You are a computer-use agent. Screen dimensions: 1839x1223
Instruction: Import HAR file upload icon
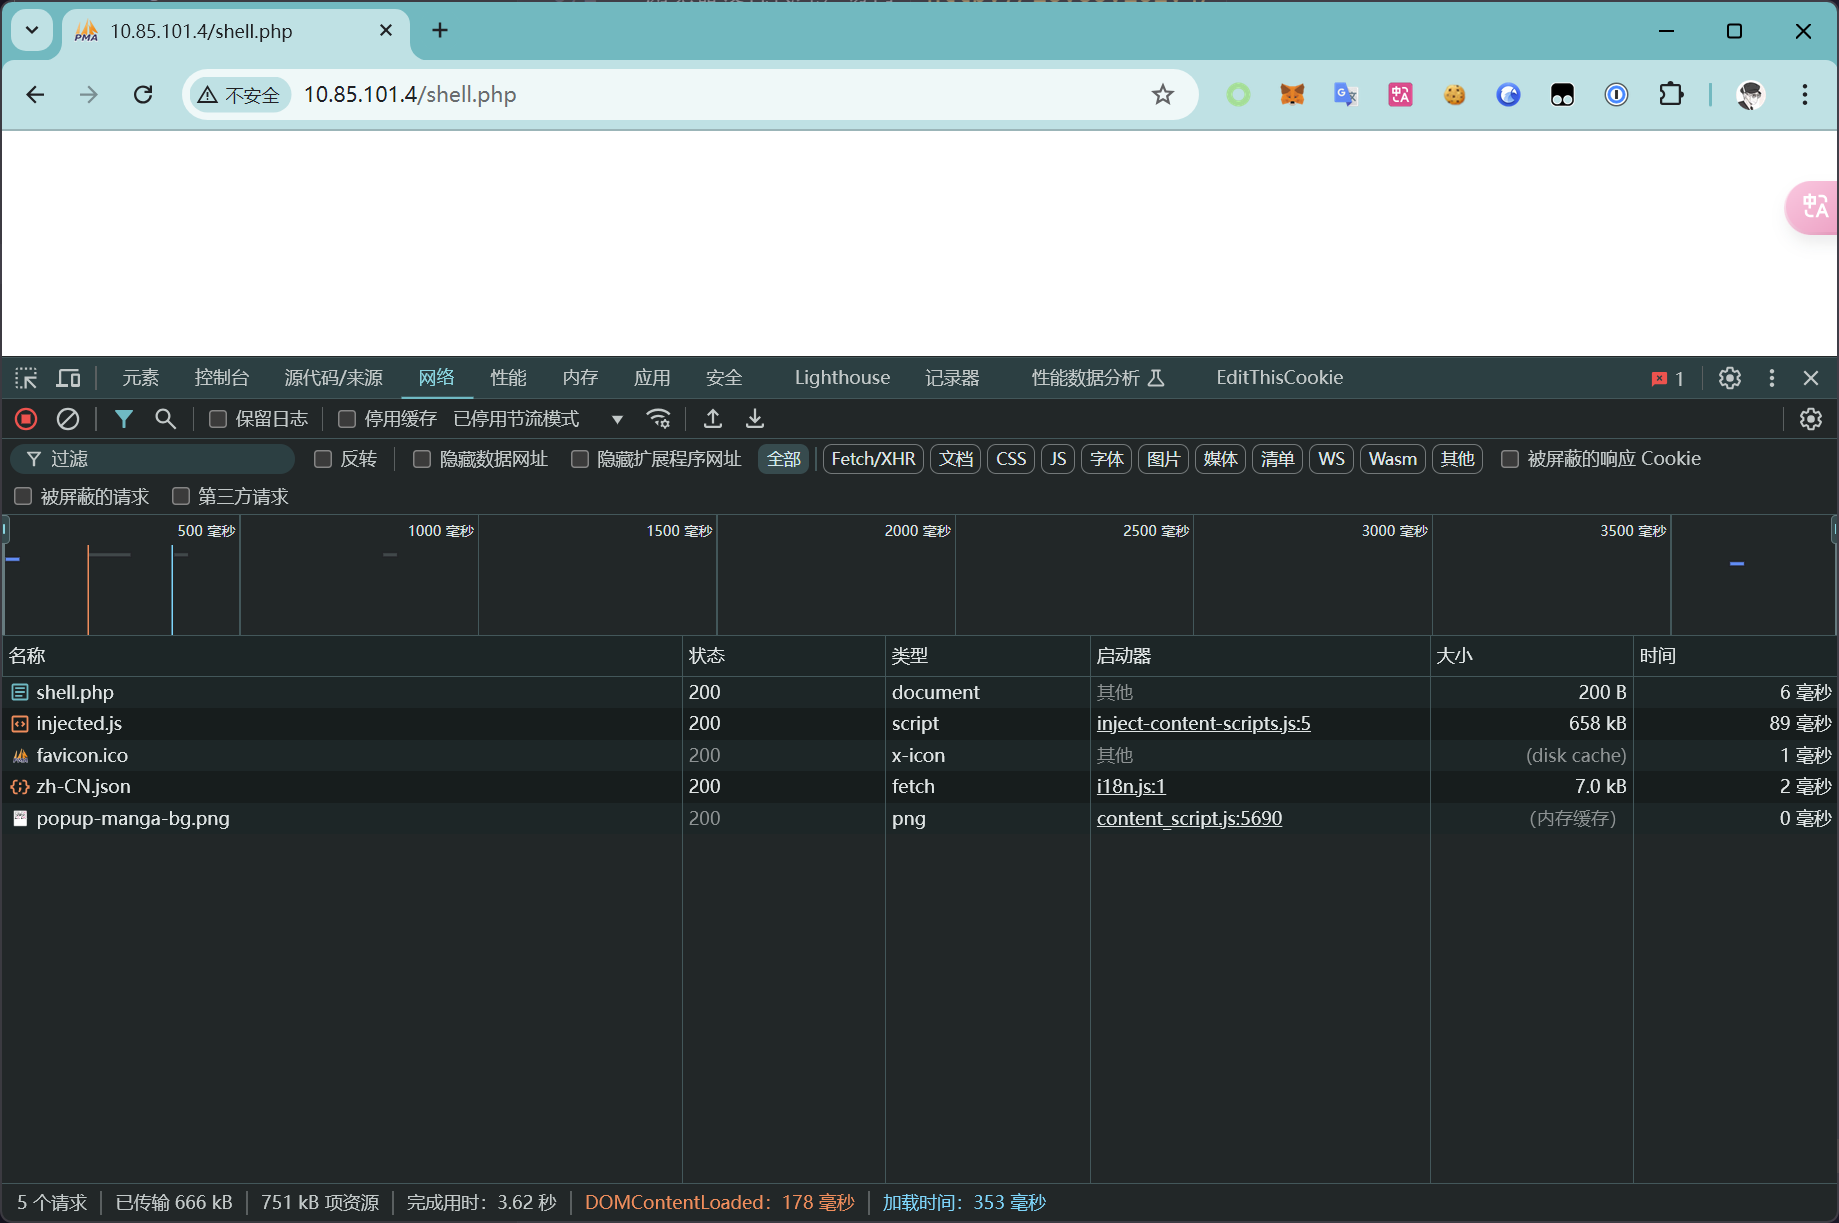(x=713, y=419)
